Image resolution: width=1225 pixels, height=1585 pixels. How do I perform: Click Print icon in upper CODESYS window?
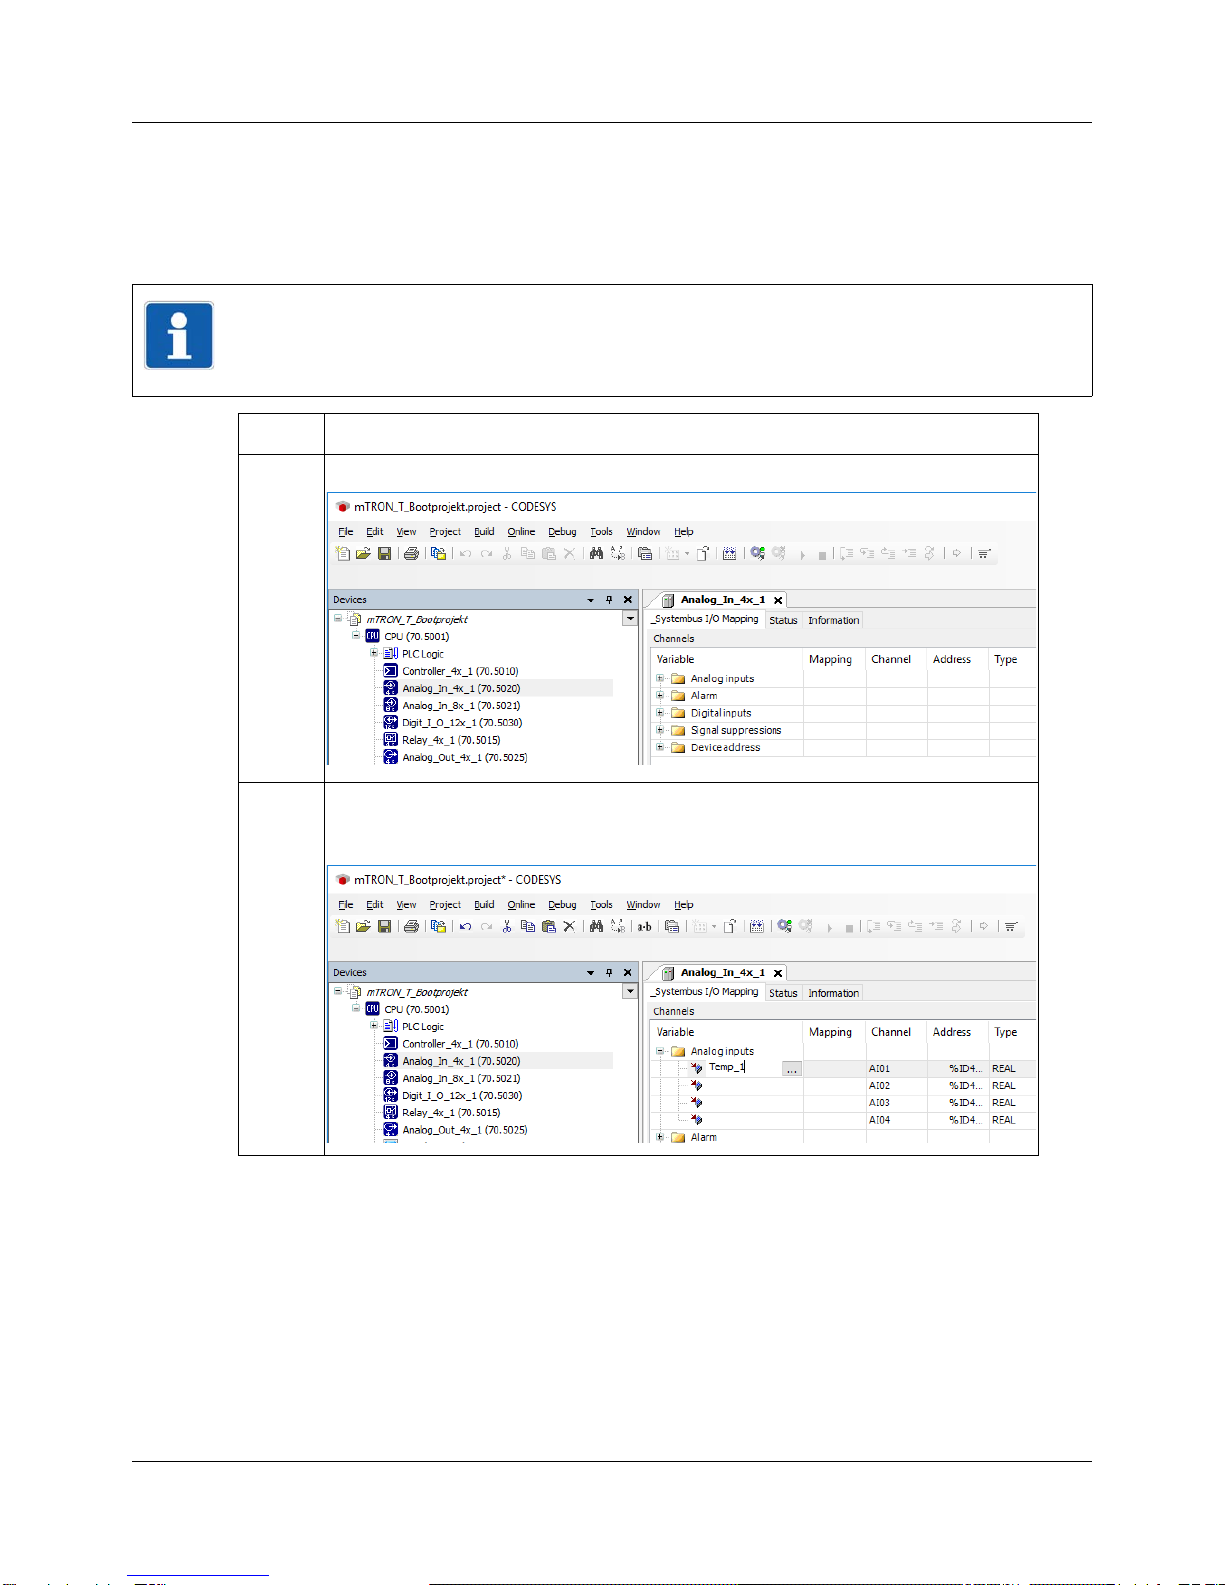(x=411, y=553)
